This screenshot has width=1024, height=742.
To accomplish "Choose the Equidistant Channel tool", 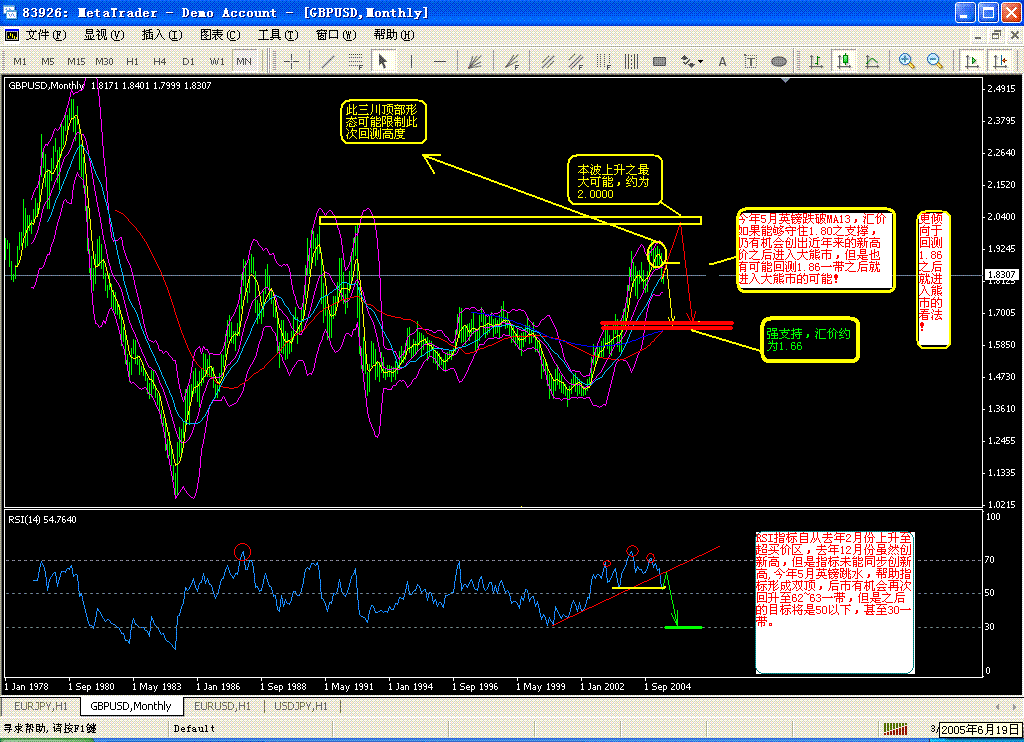I will [x=547, y=61].
